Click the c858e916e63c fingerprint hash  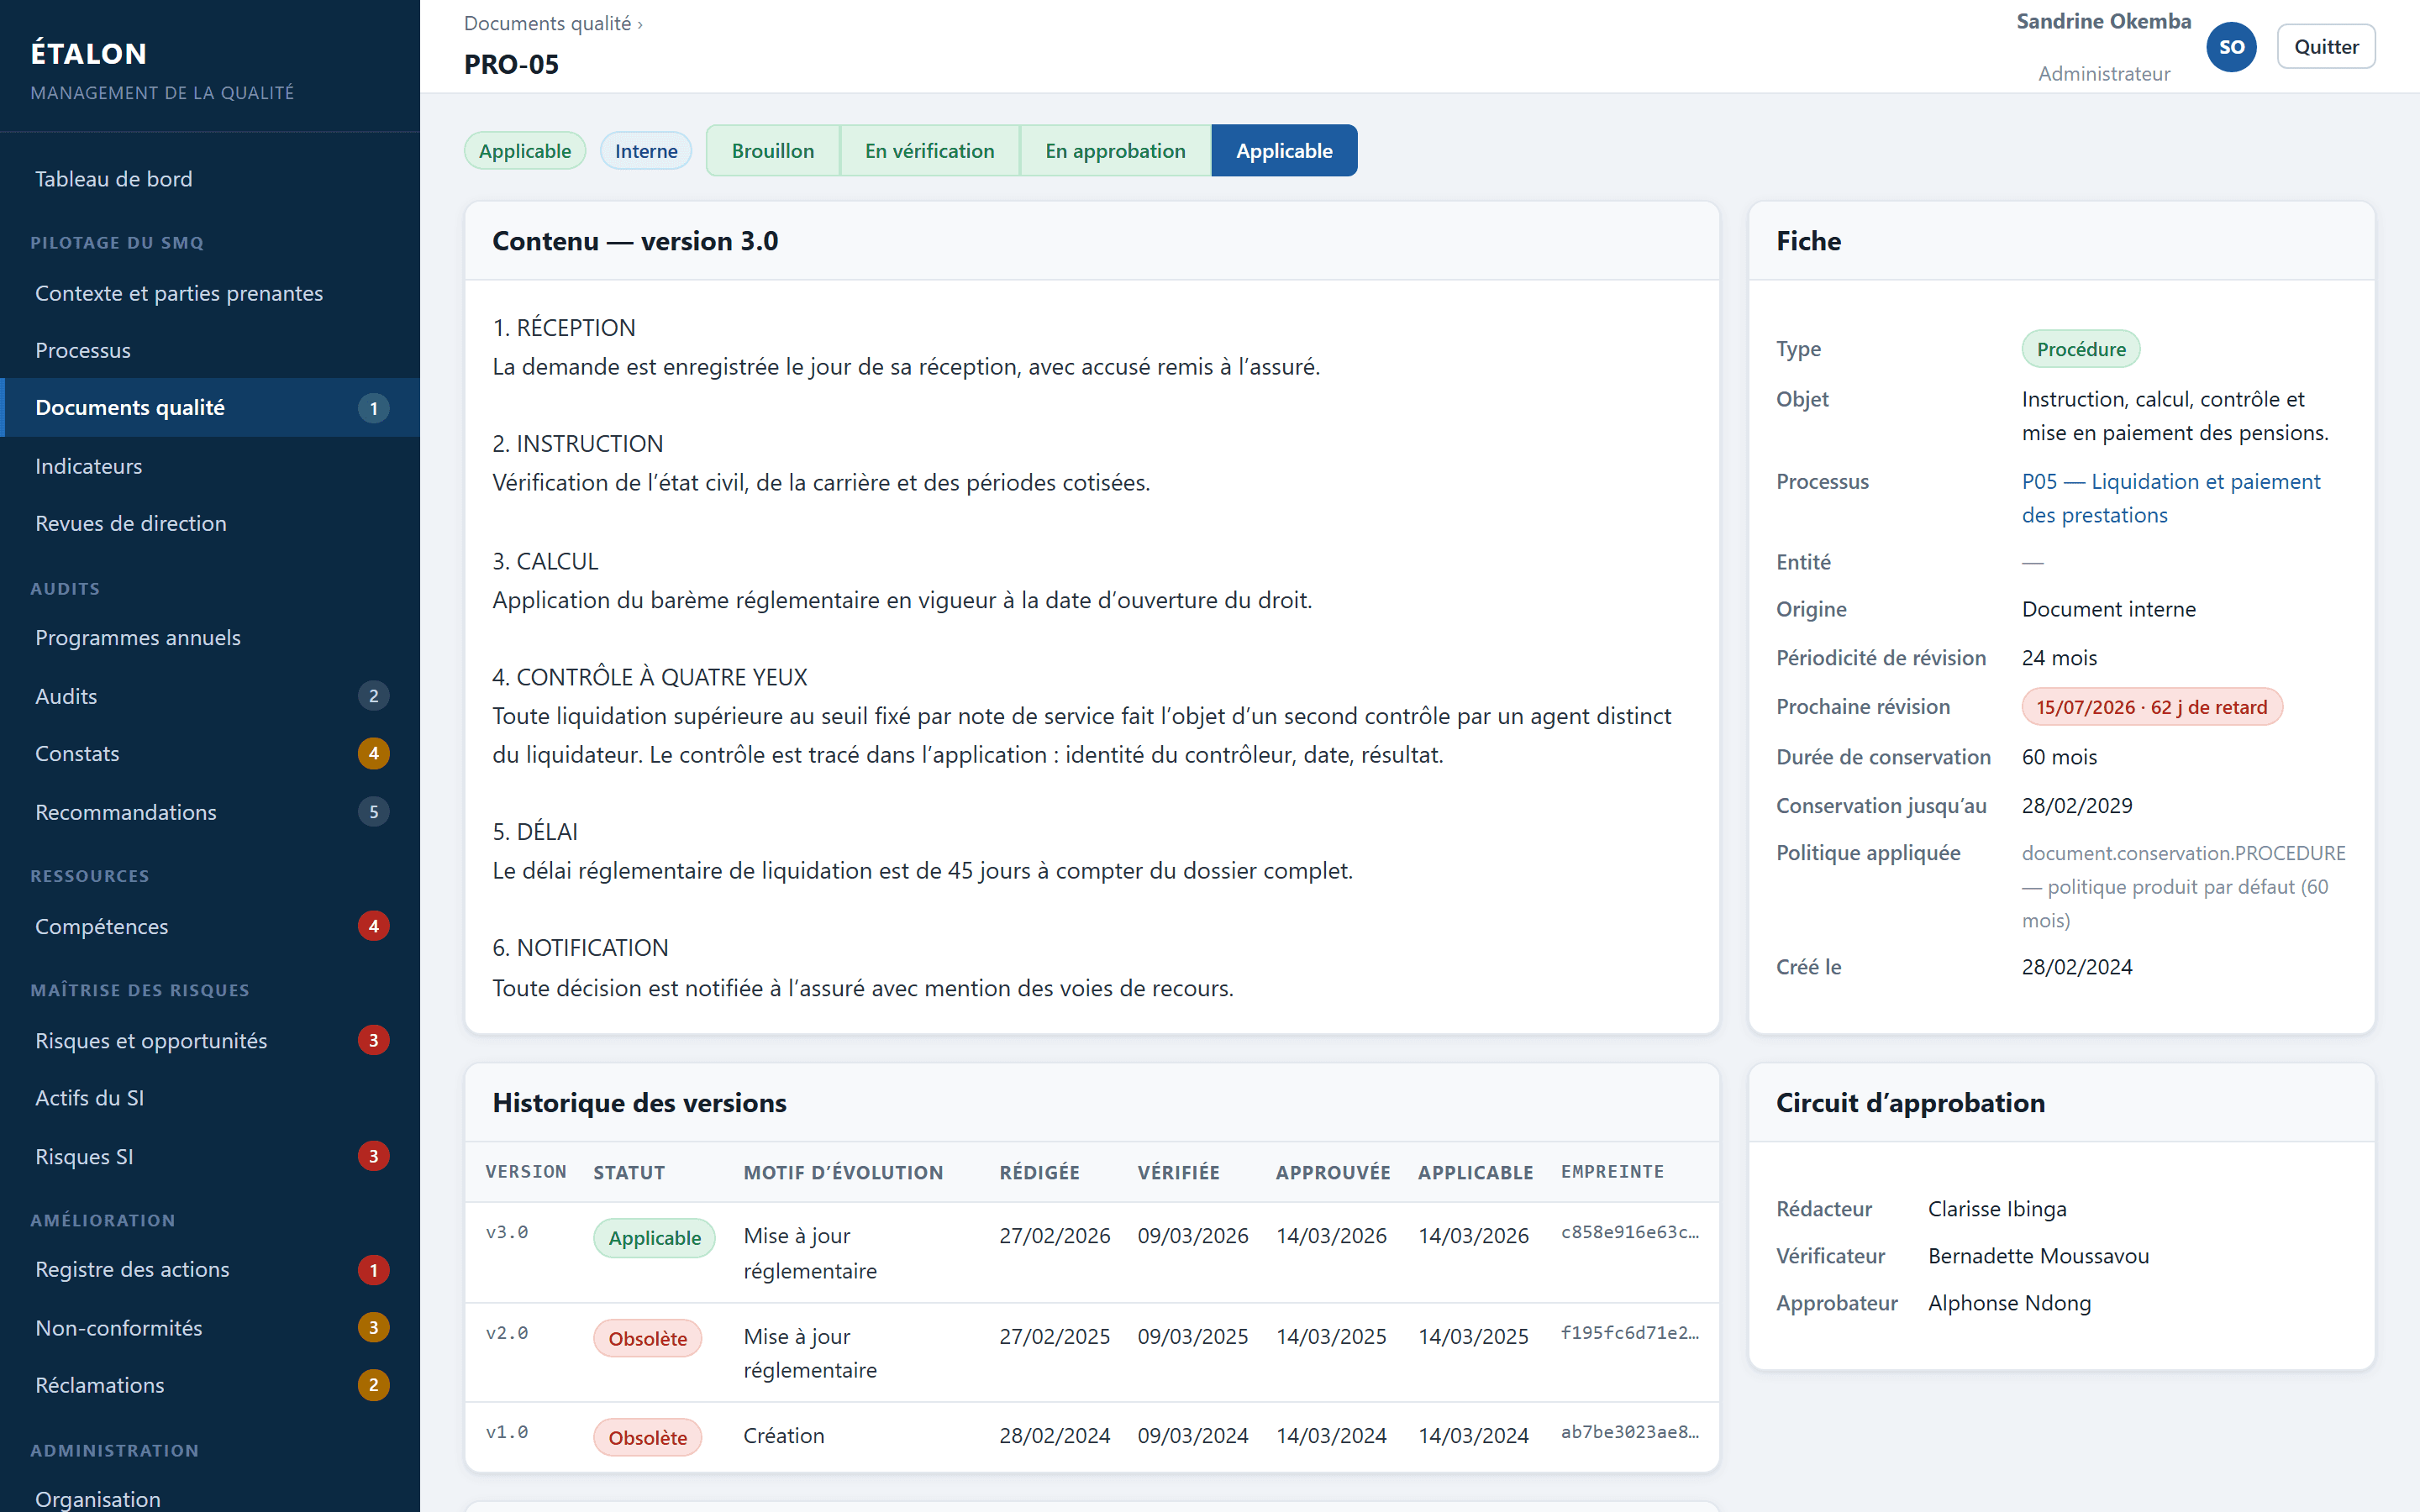(x=1630, y=1232)
